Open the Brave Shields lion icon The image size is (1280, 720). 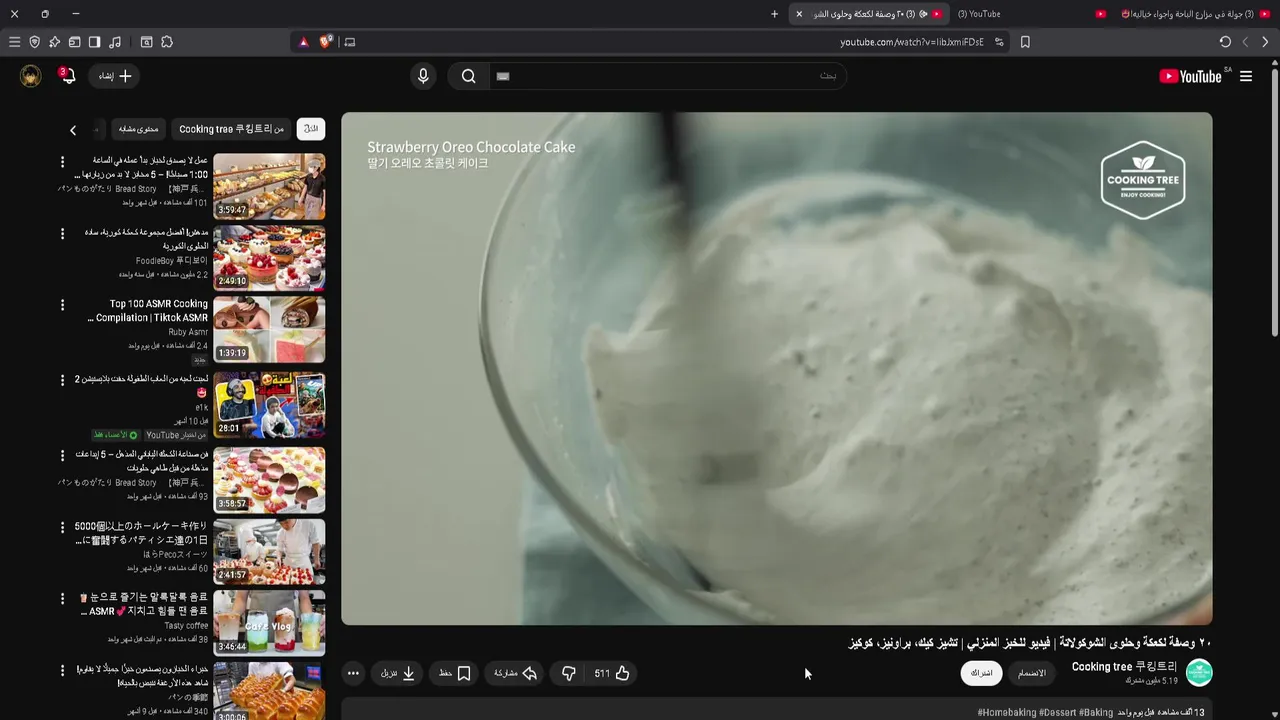pos(326,42)
